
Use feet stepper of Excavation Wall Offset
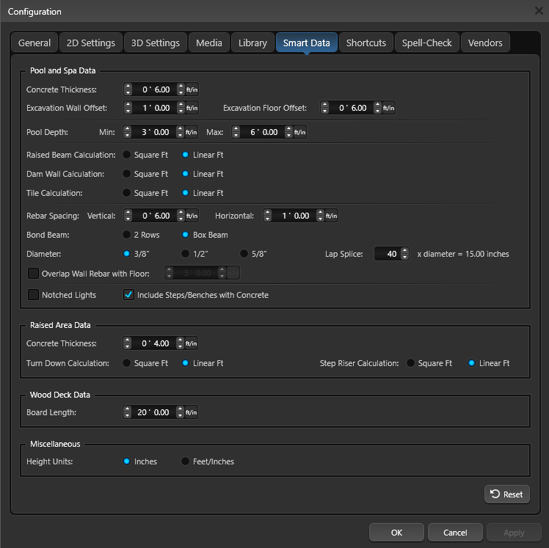point(128,108)
